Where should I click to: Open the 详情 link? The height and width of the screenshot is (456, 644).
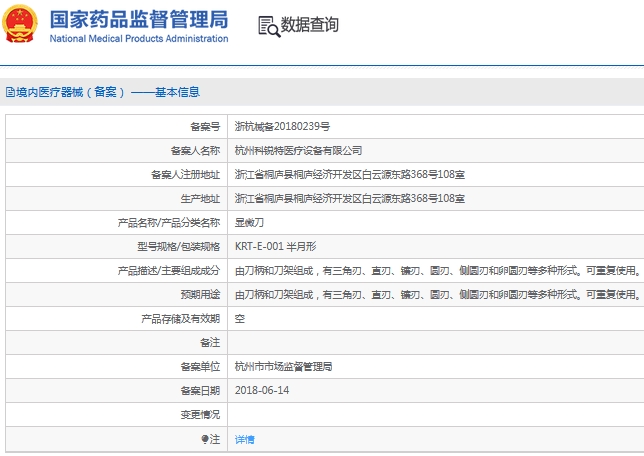244,440
